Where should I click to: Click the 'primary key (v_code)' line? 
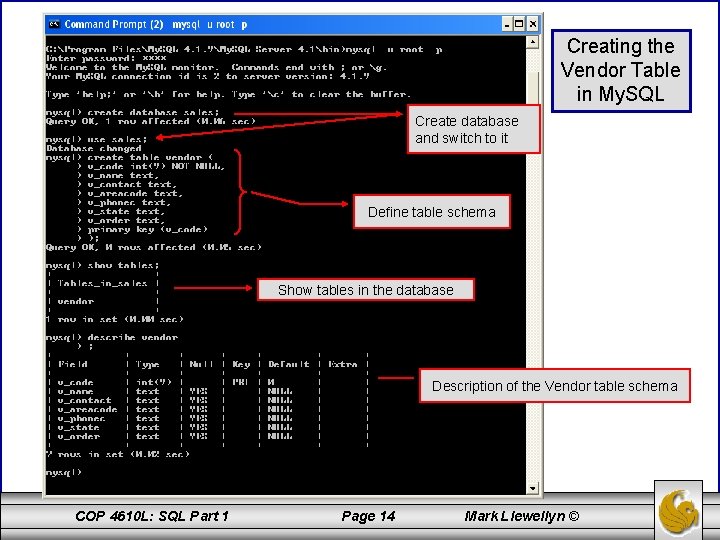click(x=142, y=229)
